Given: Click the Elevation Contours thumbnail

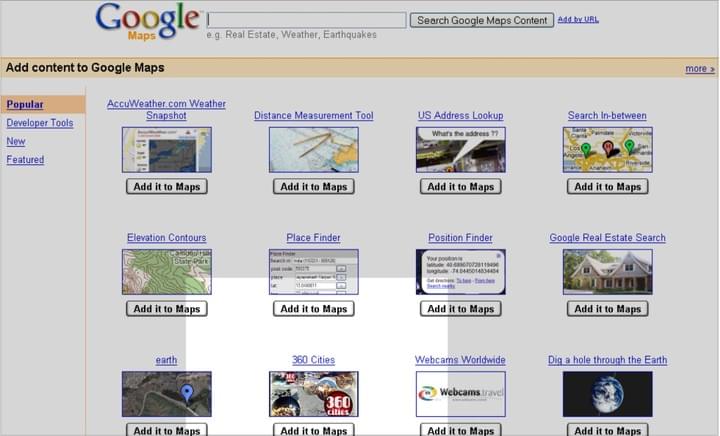Looking at the screenshot, I should point(167,272).
